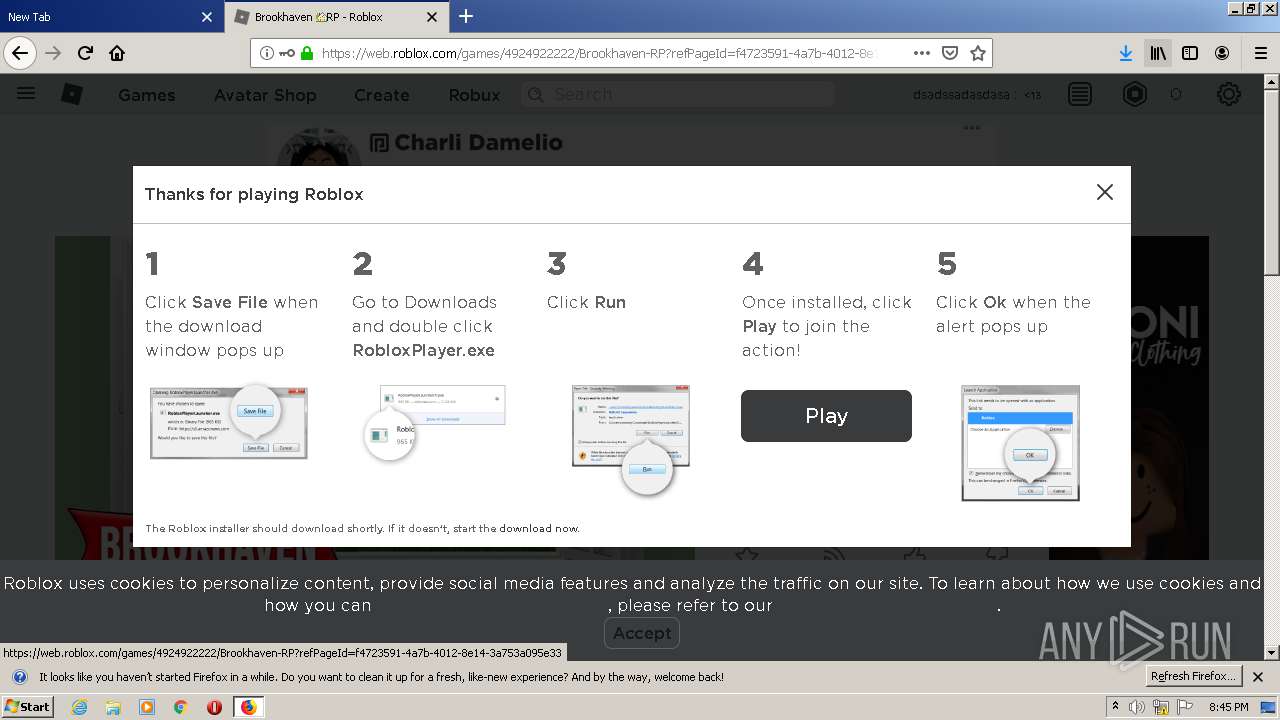
Task: Click the Run step illustration
Action: 631,439
